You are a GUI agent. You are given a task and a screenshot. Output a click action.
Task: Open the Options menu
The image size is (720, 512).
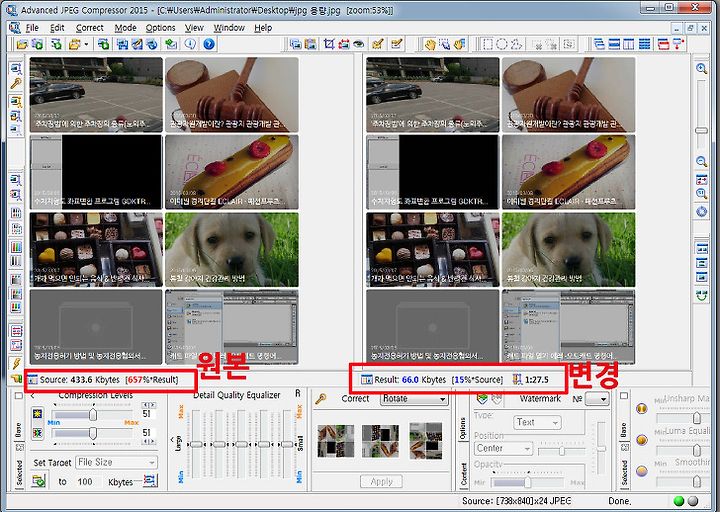(160, 28)
